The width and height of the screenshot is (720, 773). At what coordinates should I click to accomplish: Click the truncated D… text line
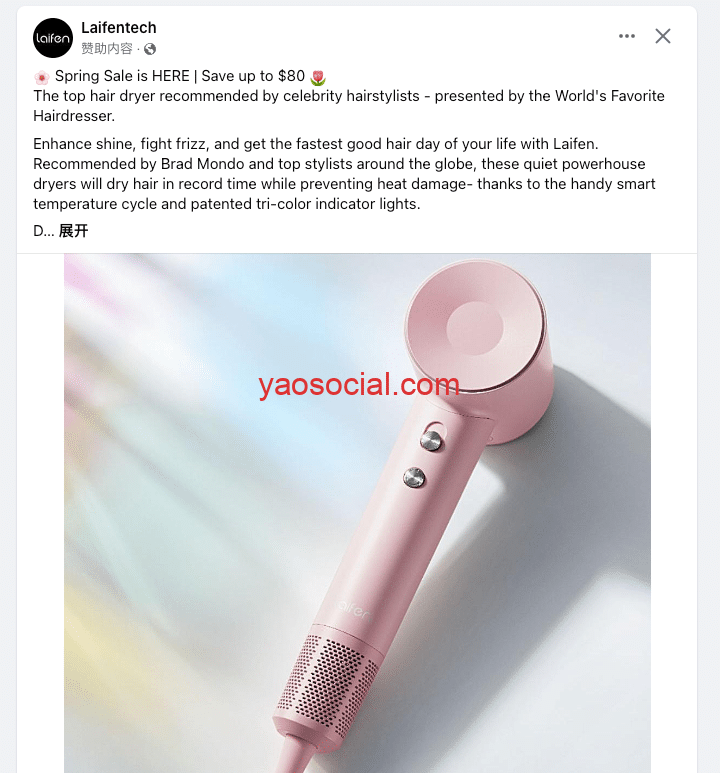(42, 231)
